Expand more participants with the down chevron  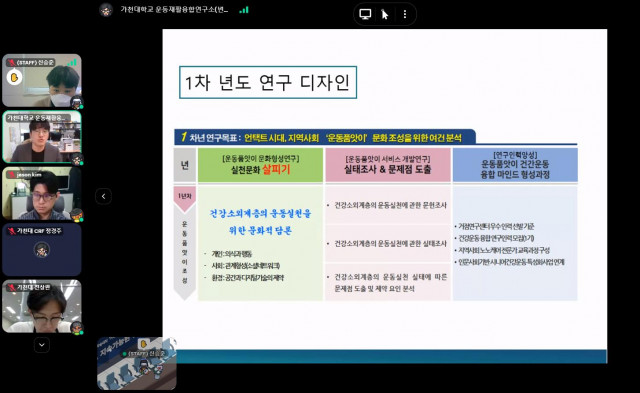42,345
